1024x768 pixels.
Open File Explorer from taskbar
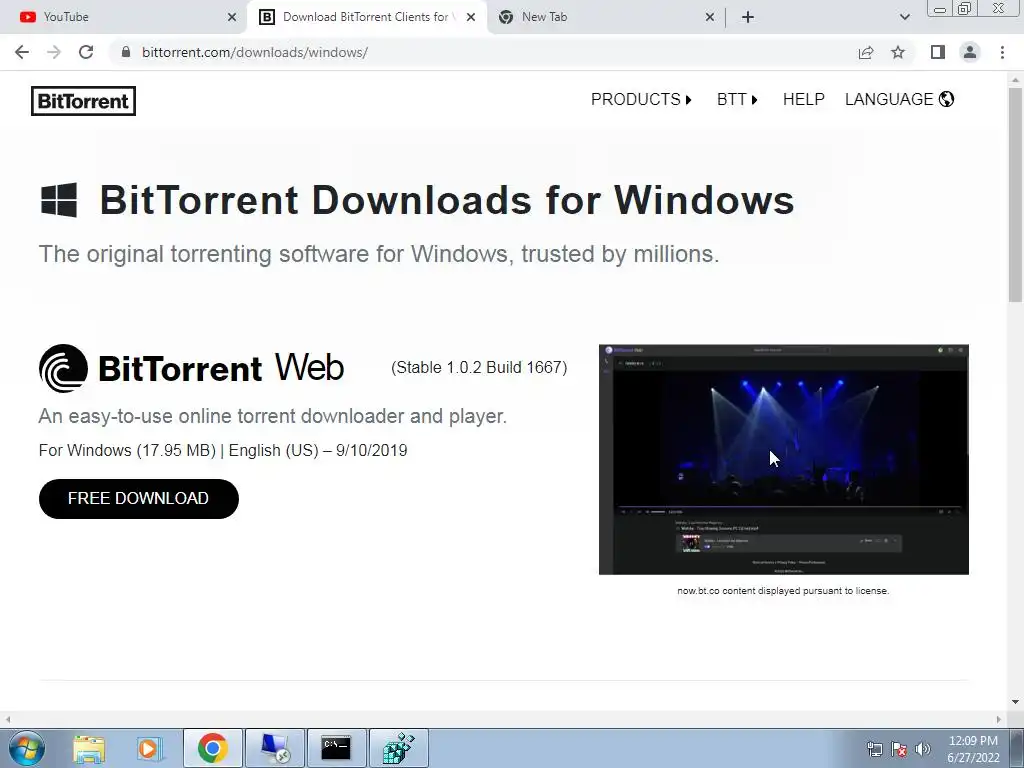point(89,748)
